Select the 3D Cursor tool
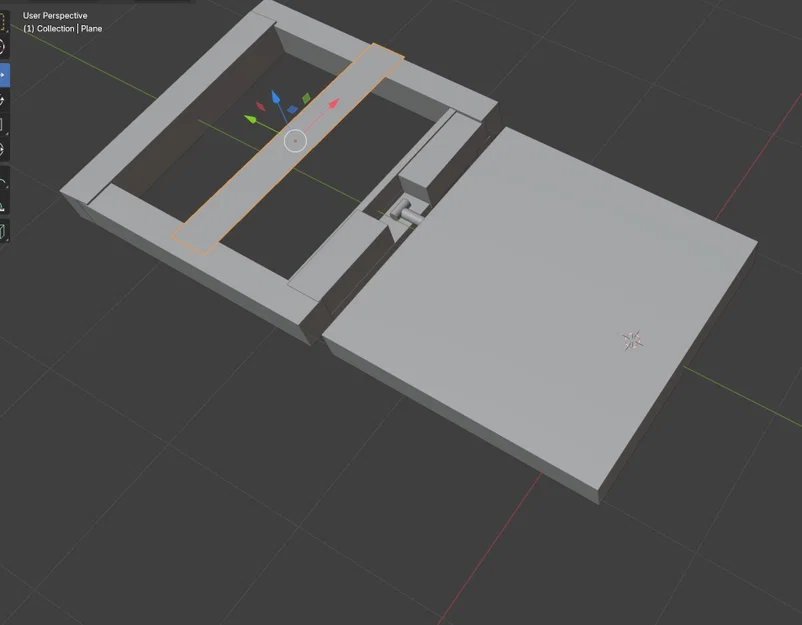The height and width of the screenshot is (625, 802). [3, 47]
